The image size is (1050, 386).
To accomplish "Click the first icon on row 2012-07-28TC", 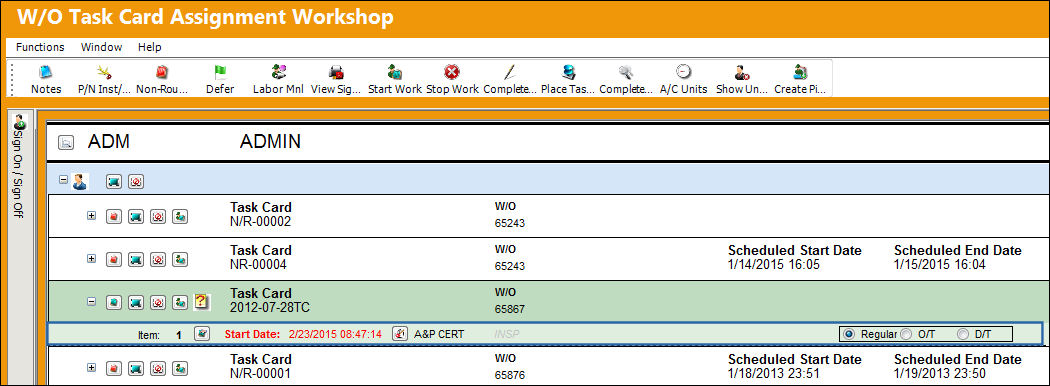I will point(114,302).
